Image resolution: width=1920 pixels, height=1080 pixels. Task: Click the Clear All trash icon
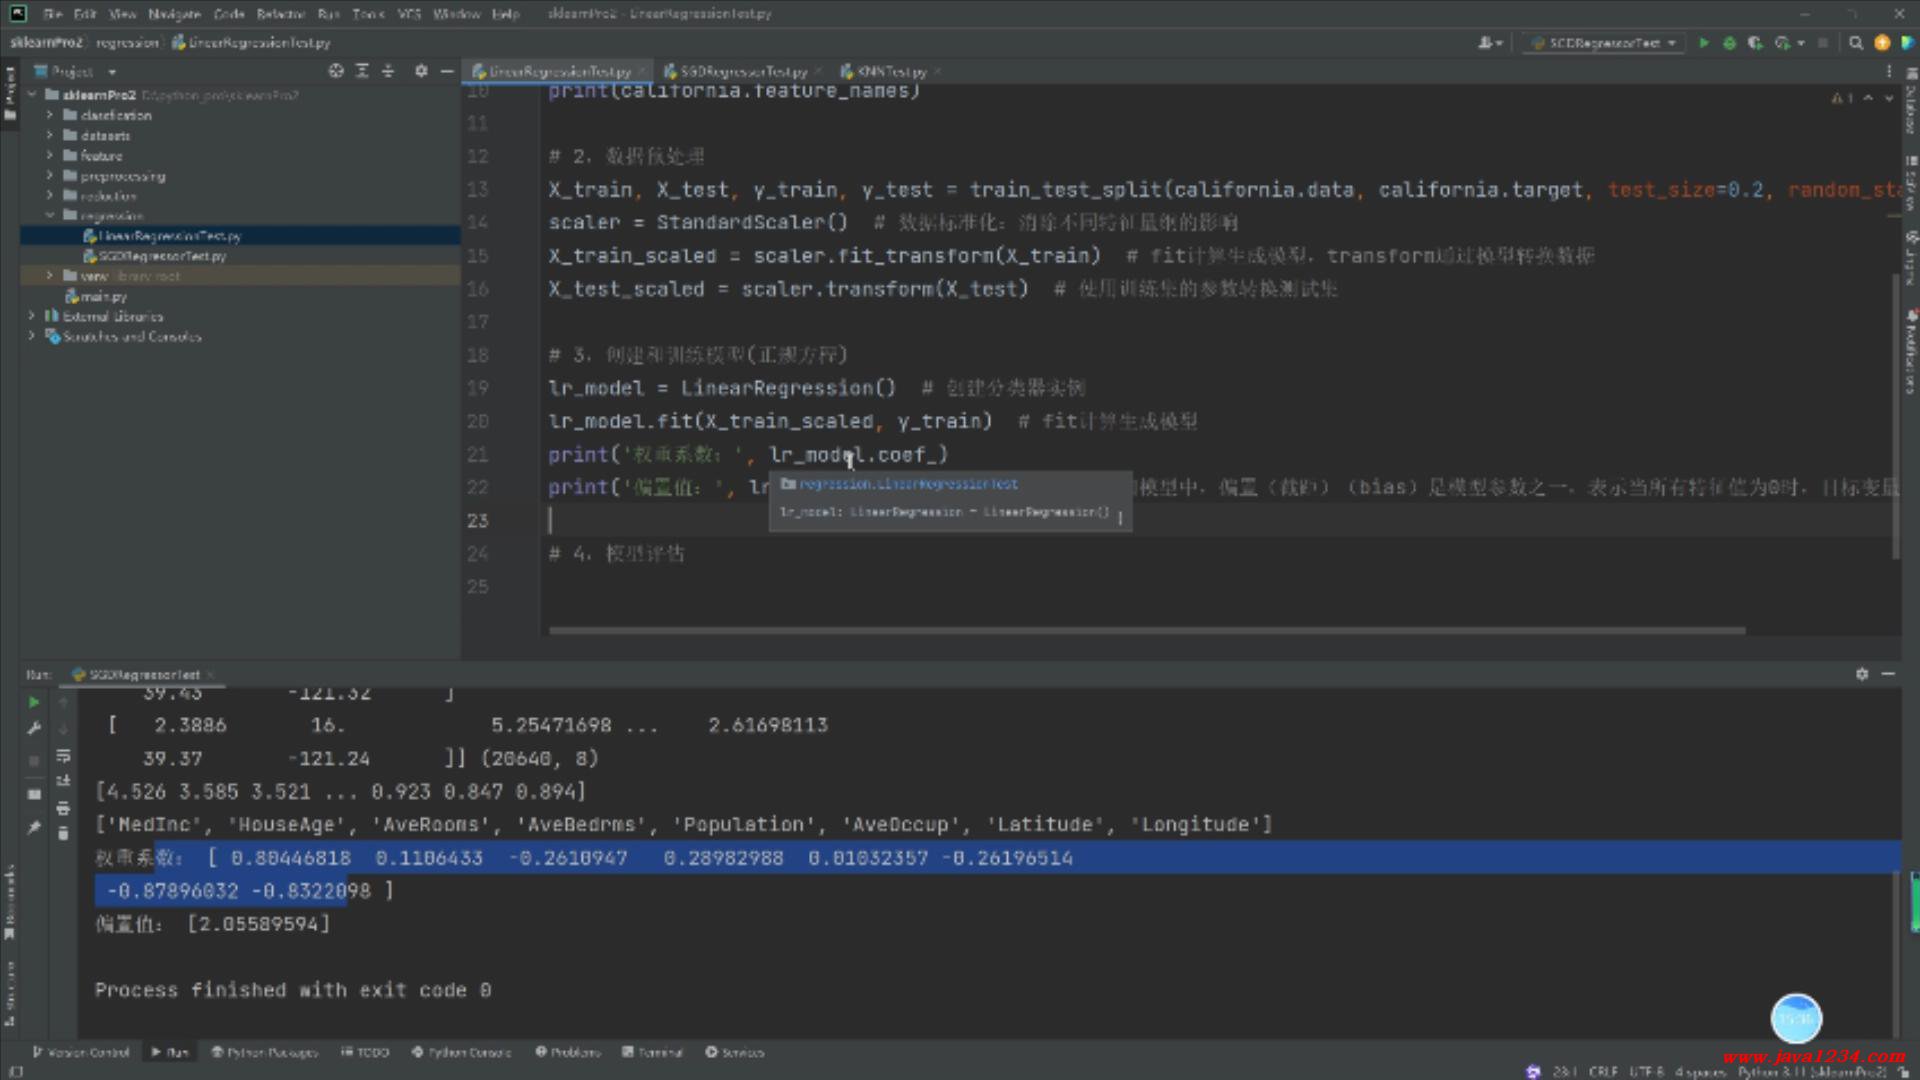(63, 833)
